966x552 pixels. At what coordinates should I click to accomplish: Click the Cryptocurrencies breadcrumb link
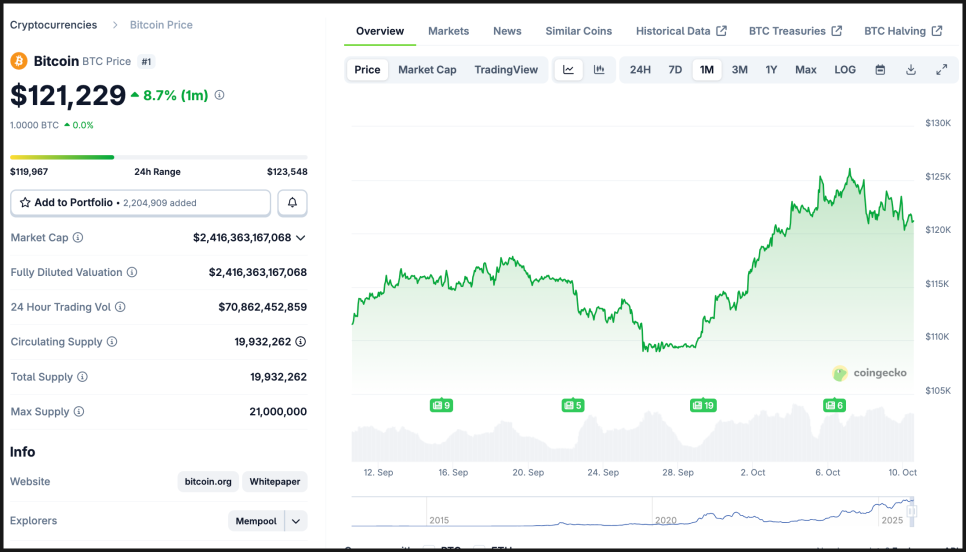pyautogui.click(x=54, y=25)
